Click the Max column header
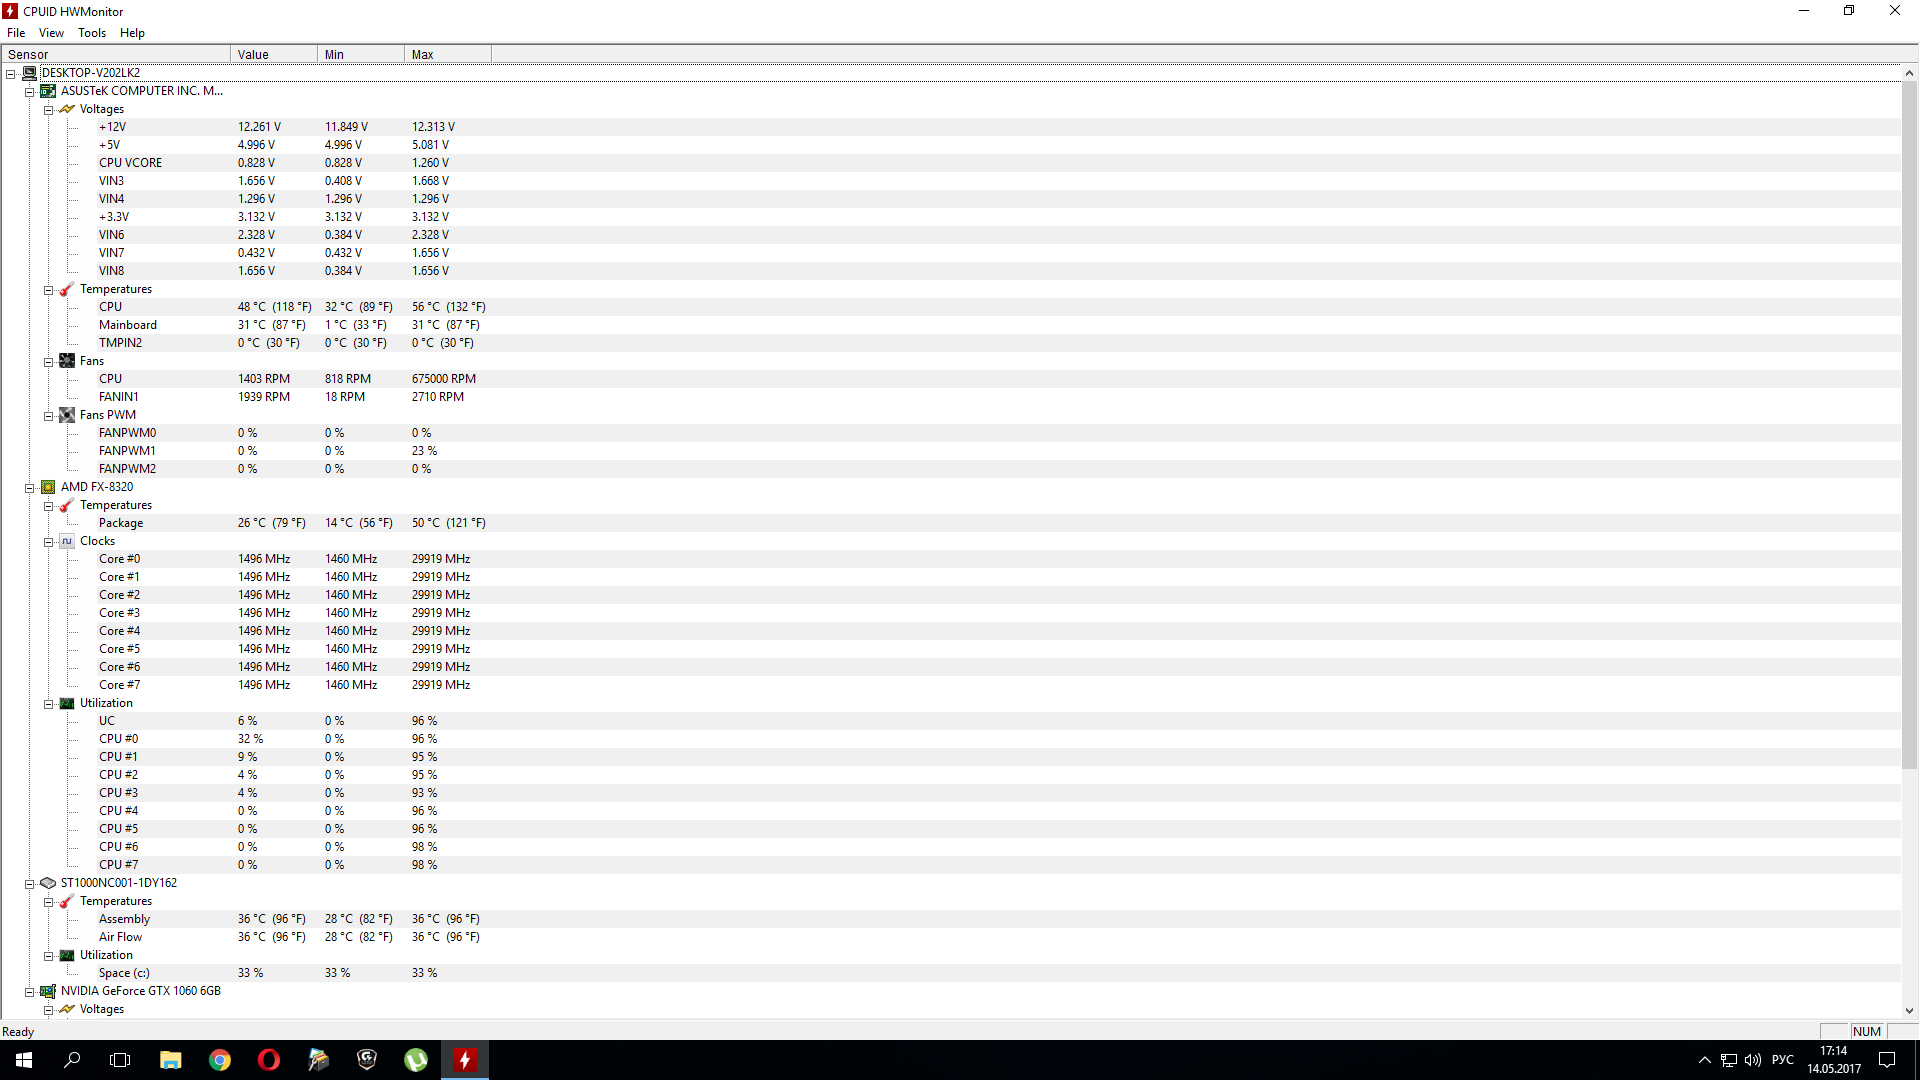The width and height of the screenshot is (1920, 1080). pyautogui.click(x=447, y=55)
